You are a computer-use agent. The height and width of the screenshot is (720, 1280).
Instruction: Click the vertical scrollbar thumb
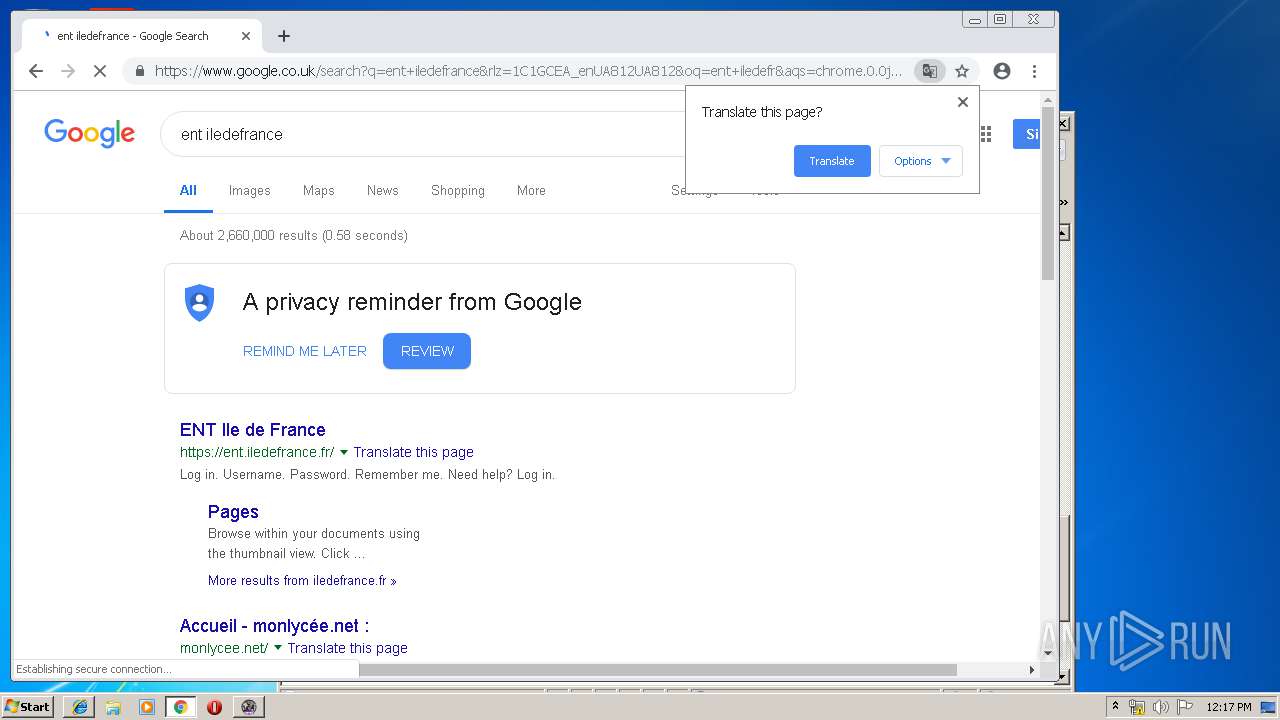click(x=1048, y=195)
